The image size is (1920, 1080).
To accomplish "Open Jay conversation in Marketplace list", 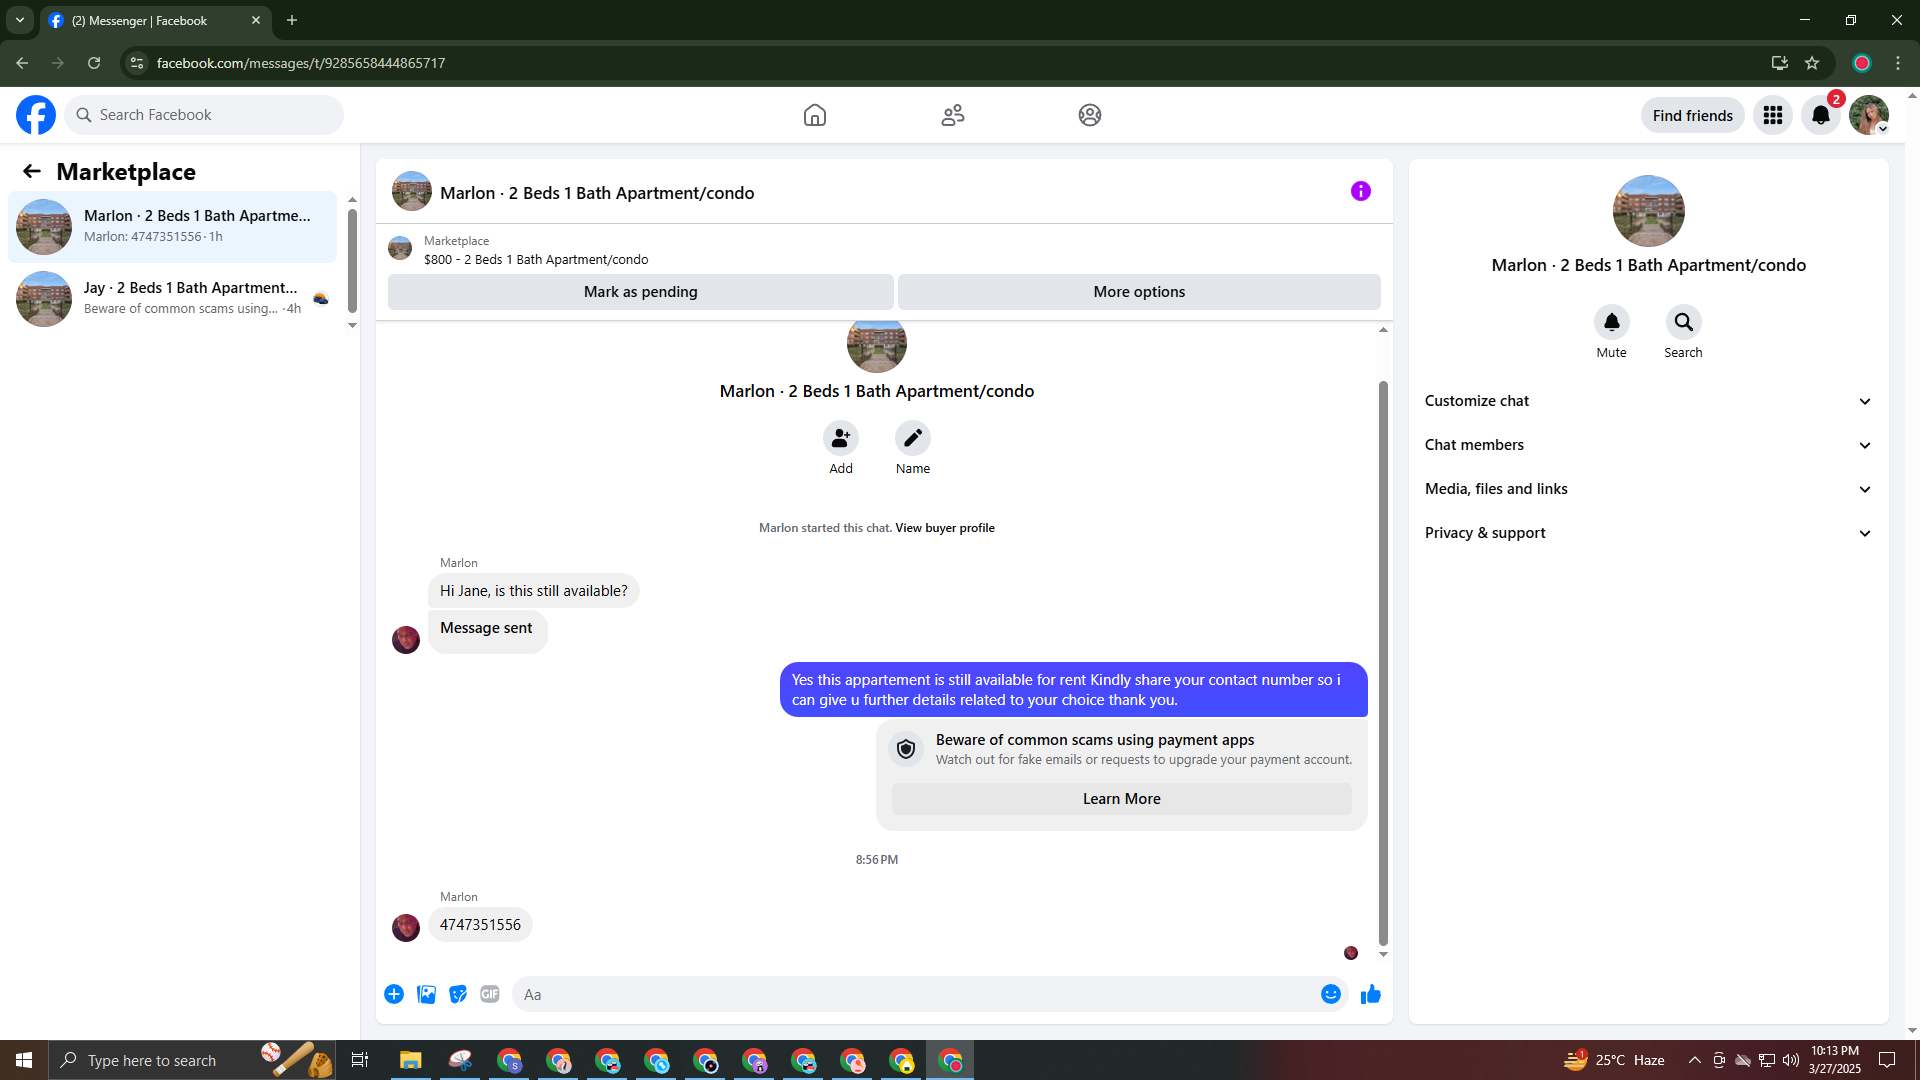I will pyautogui.click(x=173, y=299).
